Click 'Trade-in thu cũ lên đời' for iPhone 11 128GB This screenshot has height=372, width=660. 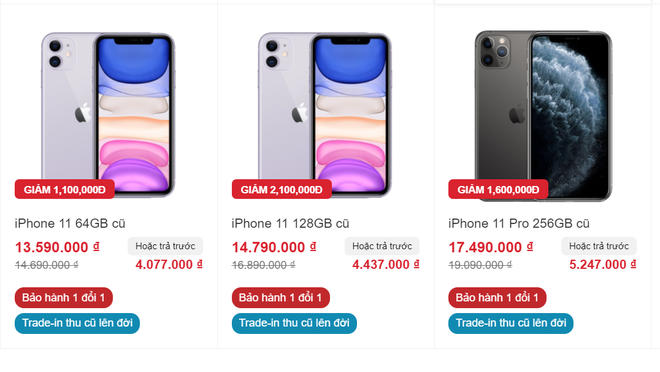pos(294,323)
